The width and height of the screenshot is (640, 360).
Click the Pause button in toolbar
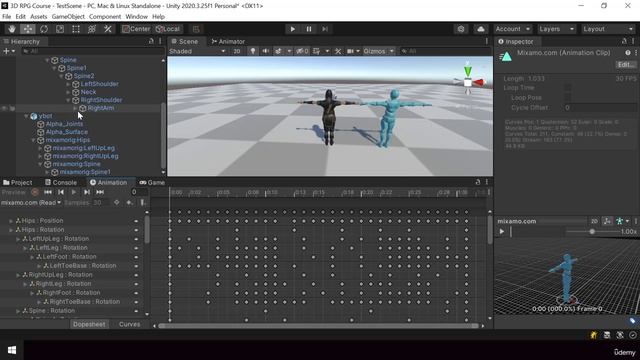pos(309,29)
